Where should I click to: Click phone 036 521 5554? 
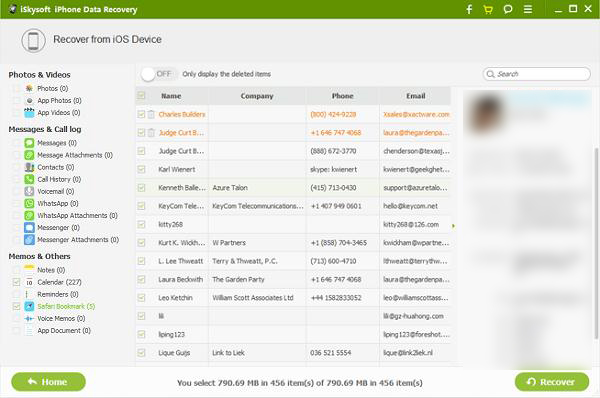(331, 353)
